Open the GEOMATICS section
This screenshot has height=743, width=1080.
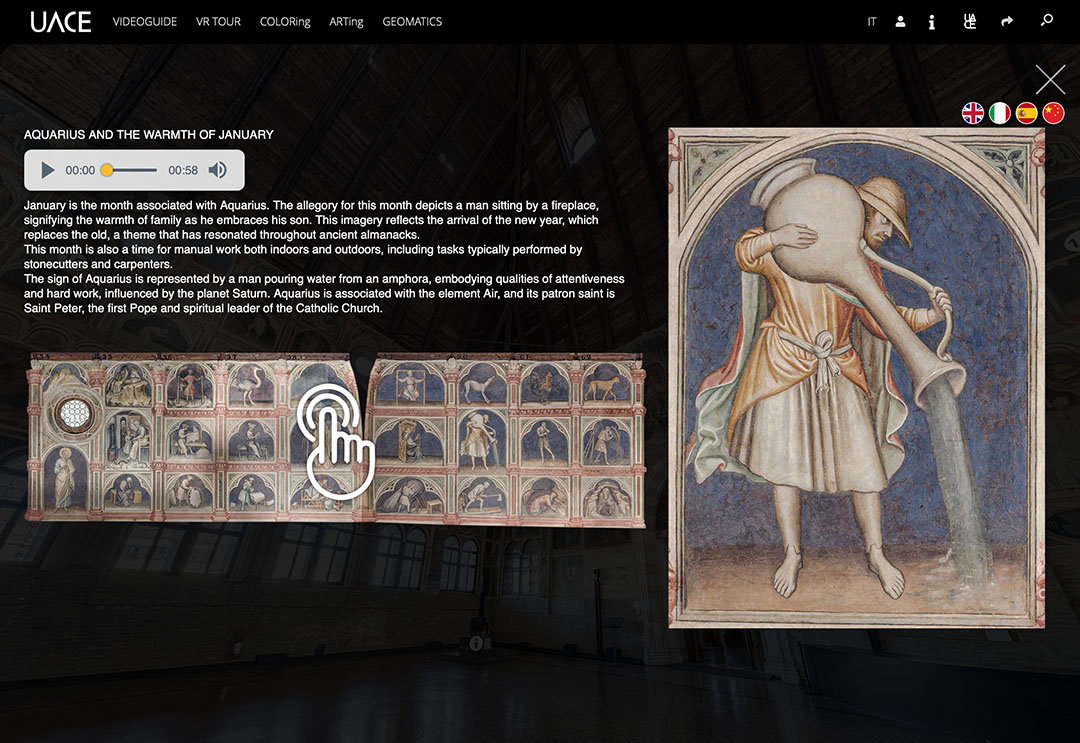412,21
